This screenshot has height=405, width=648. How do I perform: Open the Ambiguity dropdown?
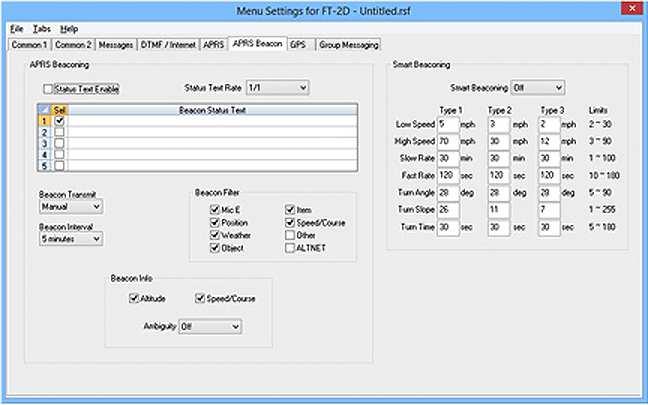click(210, 326)
